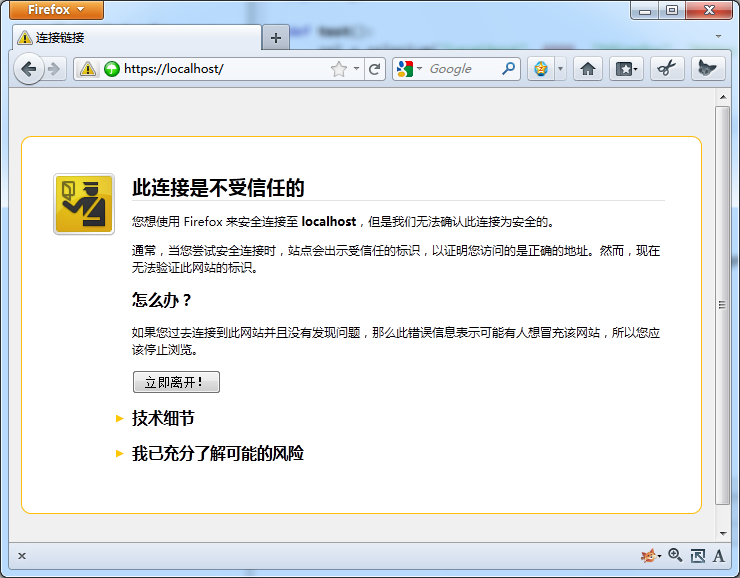Minimize the Firefox window
The image size is (740, 578).
point(645,10)
